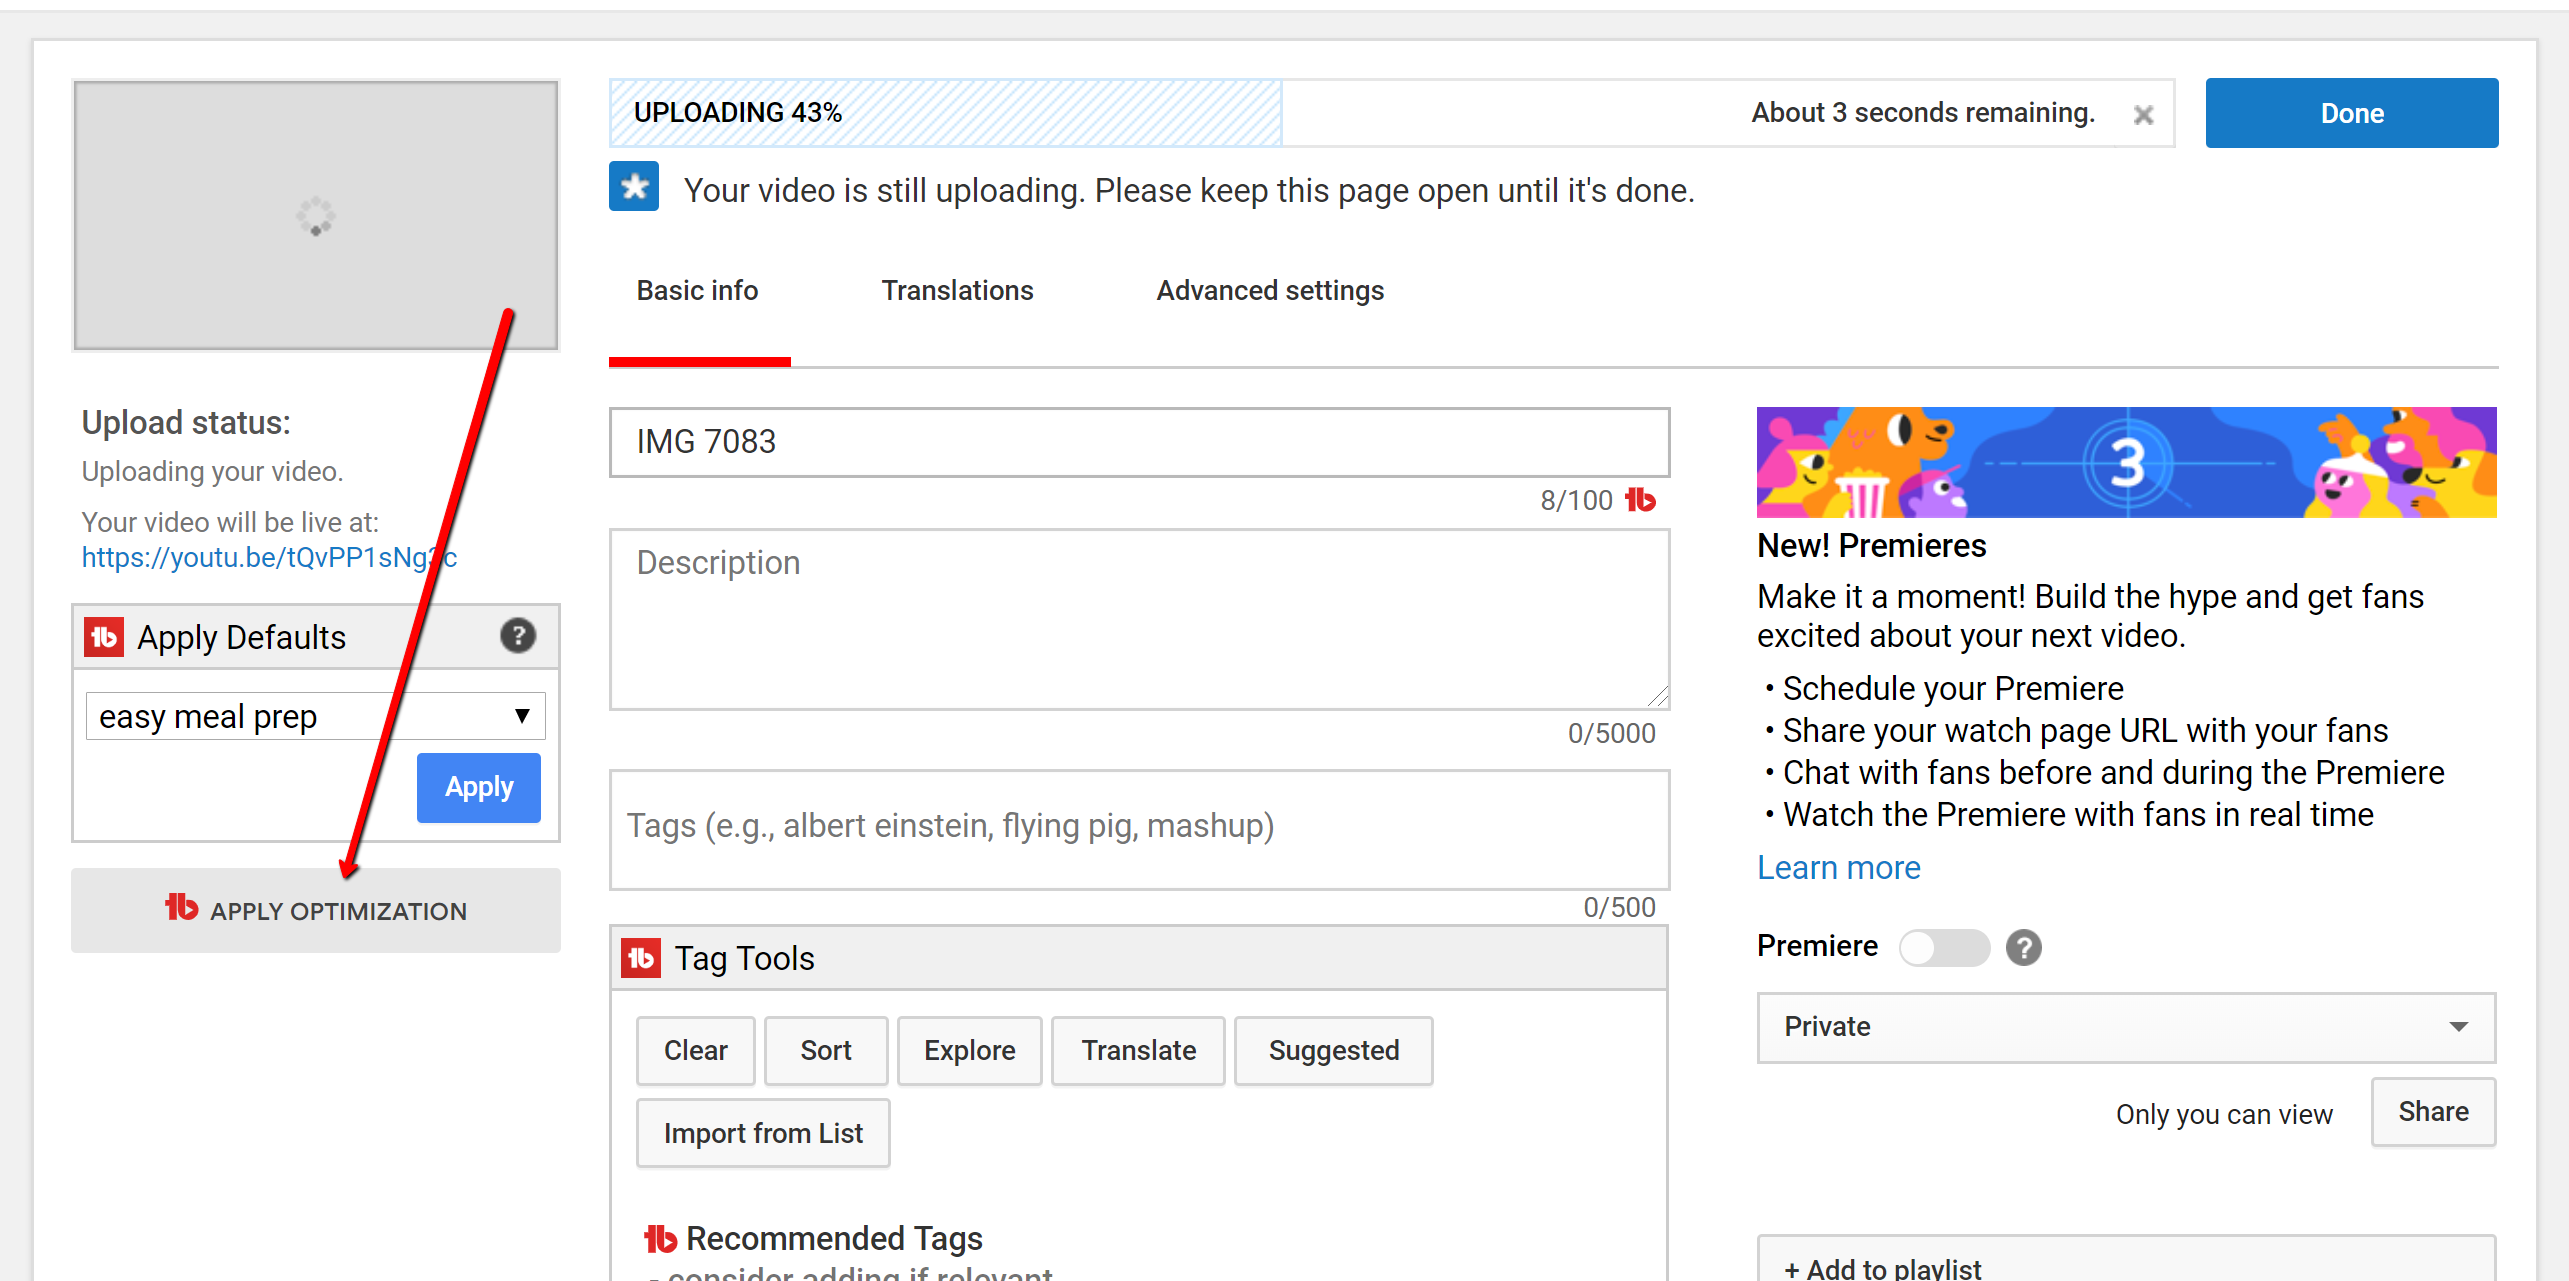
Task: Open the easy meal prep defaults dropdown
Action: (x=315, y=716)
